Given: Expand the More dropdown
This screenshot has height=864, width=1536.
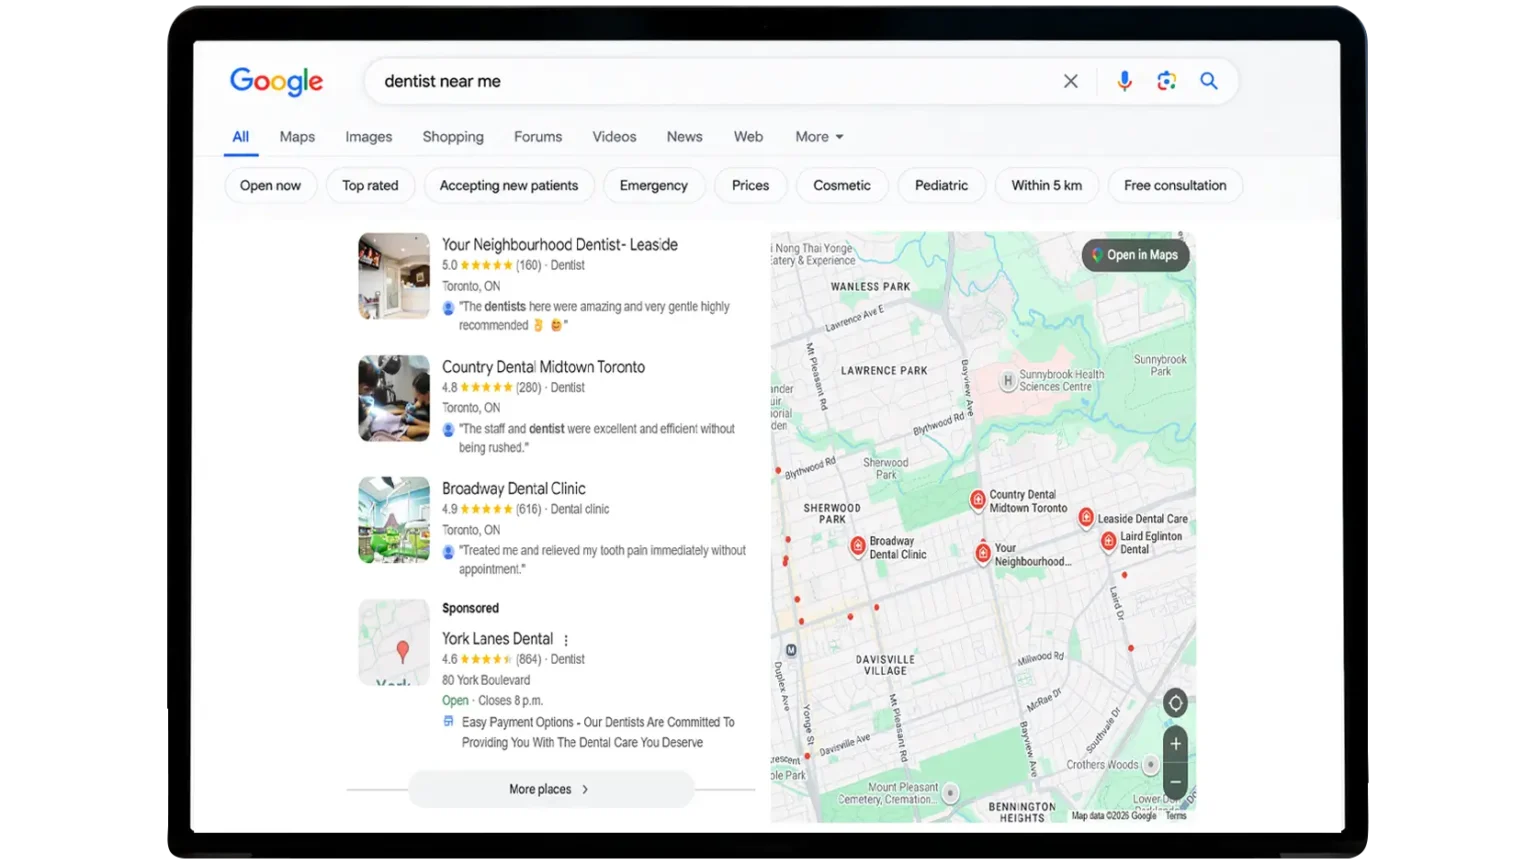Looking at the screenshot, I should pos(819,137).
